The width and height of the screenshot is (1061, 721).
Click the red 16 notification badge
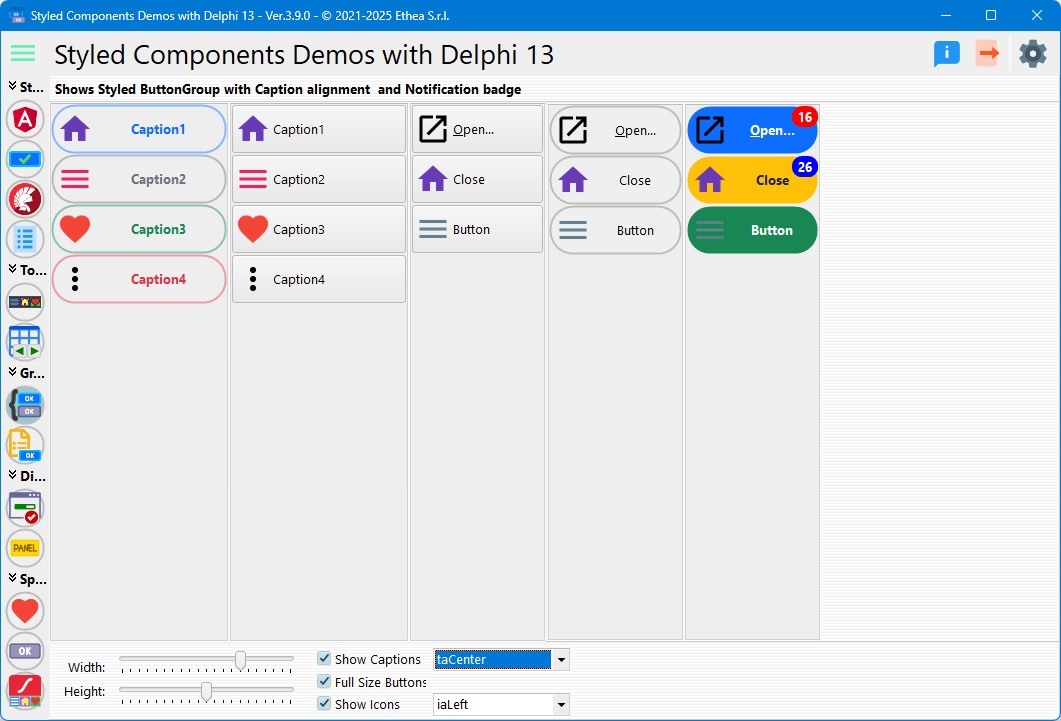coord(805,117)
